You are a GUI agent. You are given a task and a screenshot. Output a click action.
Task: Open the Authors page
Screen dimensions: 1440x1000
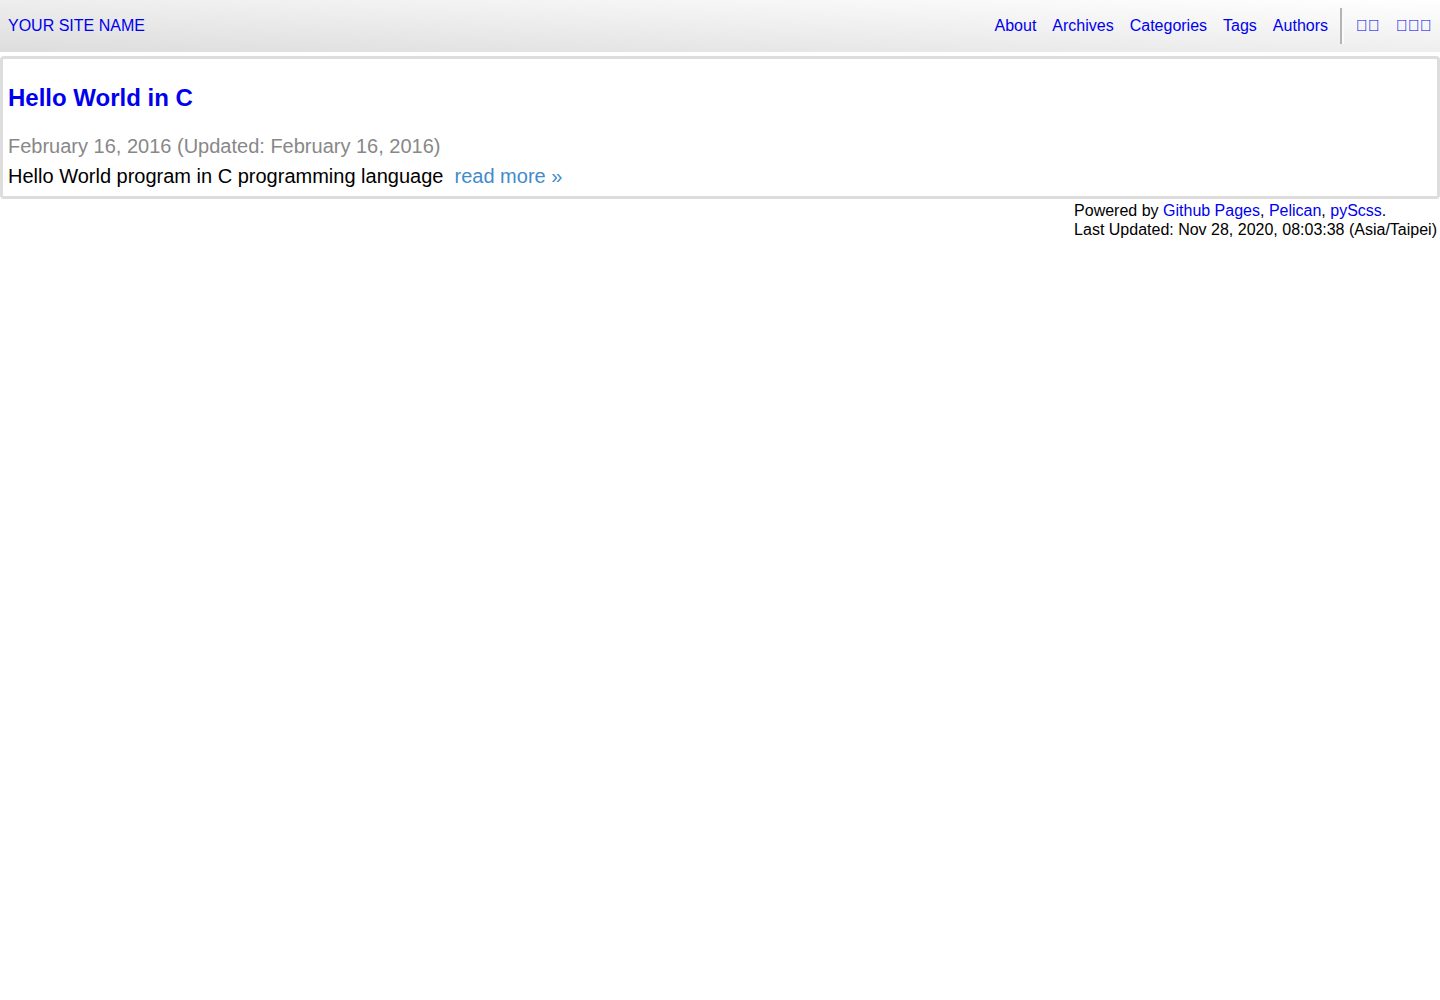point(1300,26)
